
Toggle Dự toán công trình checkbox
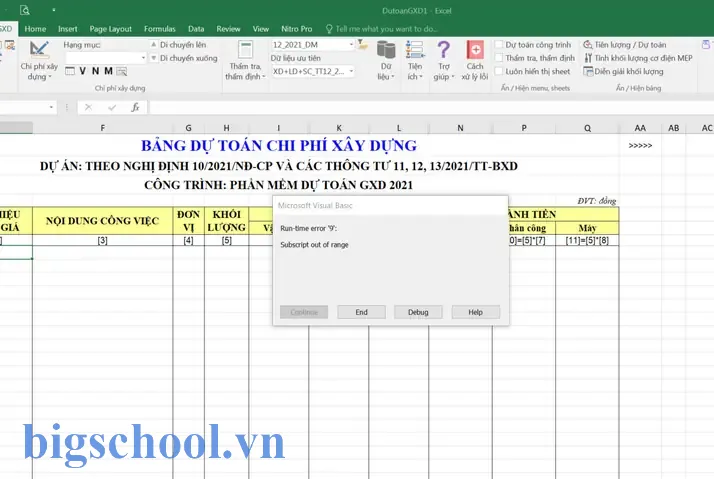[x=499, y=45]
